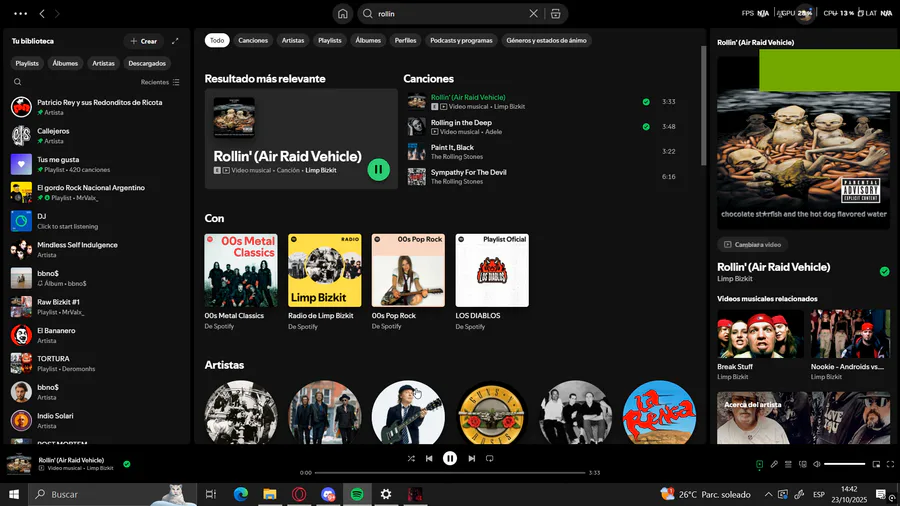Open Indio Solari artist in library
The image size is (900, 506).
[96, 421]
